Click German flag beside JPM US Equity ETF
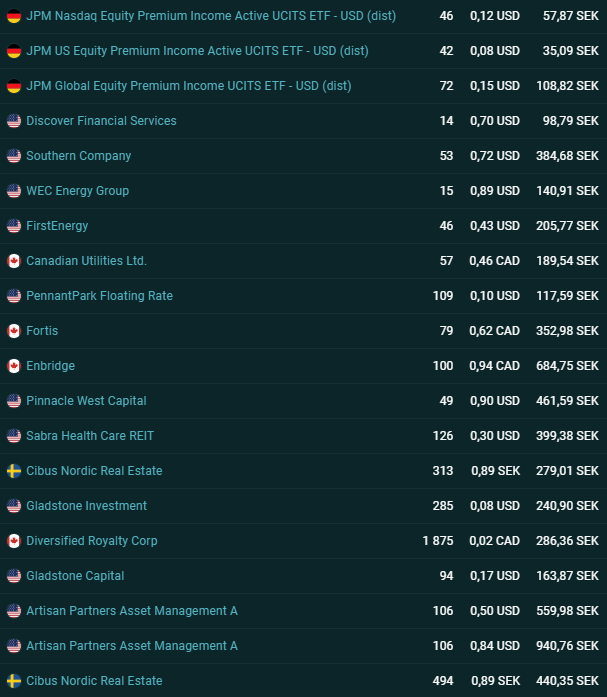This screenshot has height=697, width=607. [14, 51]
